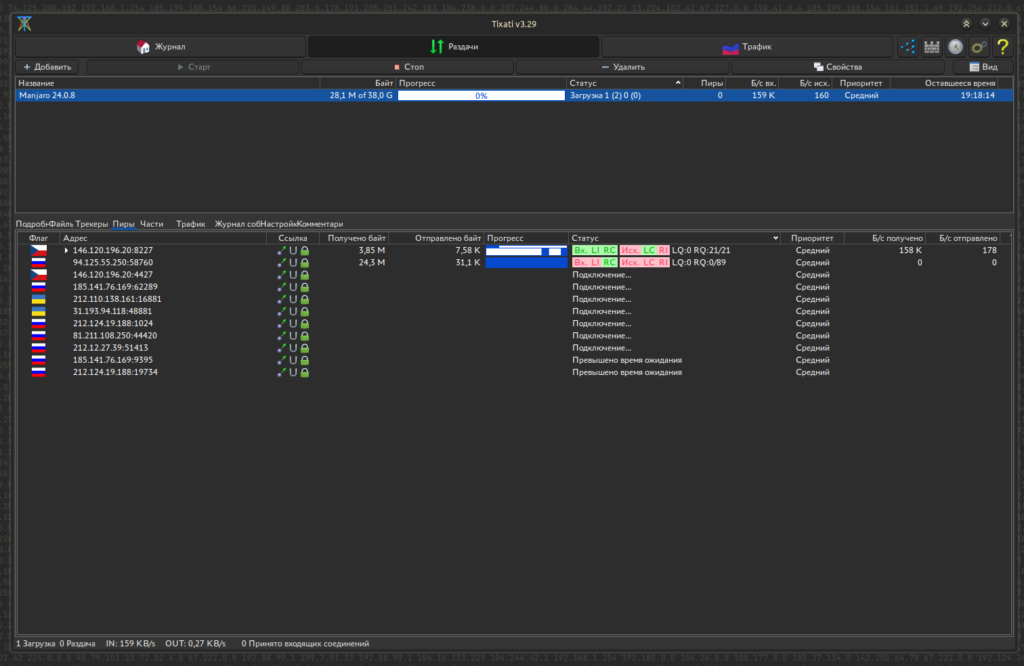Click the lock icon for 94.125.55.250:58760

click(305, 262)
